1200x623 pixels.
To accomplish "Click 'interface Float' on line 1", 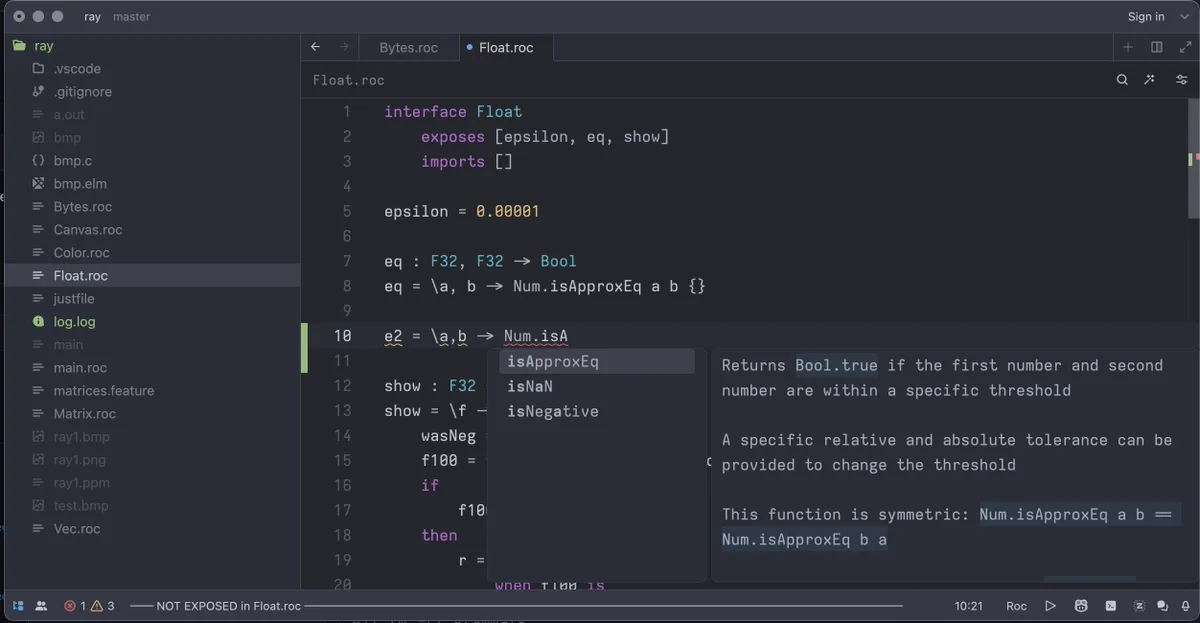I will pos(453,112).
